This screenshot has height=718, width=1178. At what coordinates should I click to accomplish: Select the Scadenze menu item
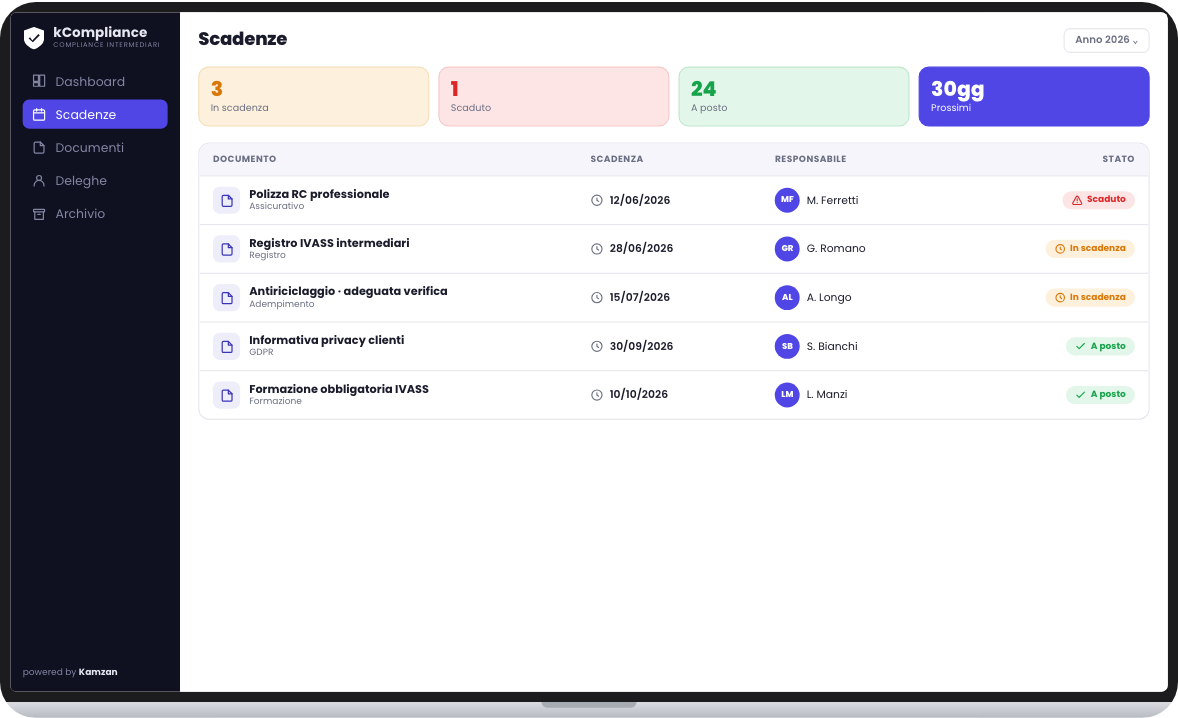point(95,114)
